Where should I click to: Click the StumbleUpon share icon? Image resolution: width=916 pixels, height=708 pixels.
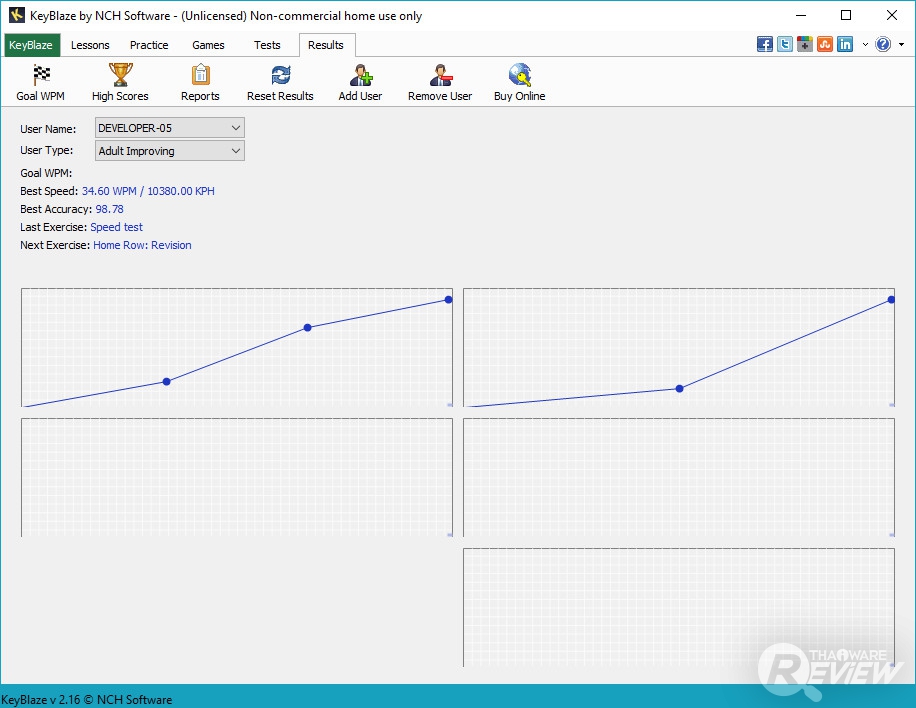[x=824, y=44]
